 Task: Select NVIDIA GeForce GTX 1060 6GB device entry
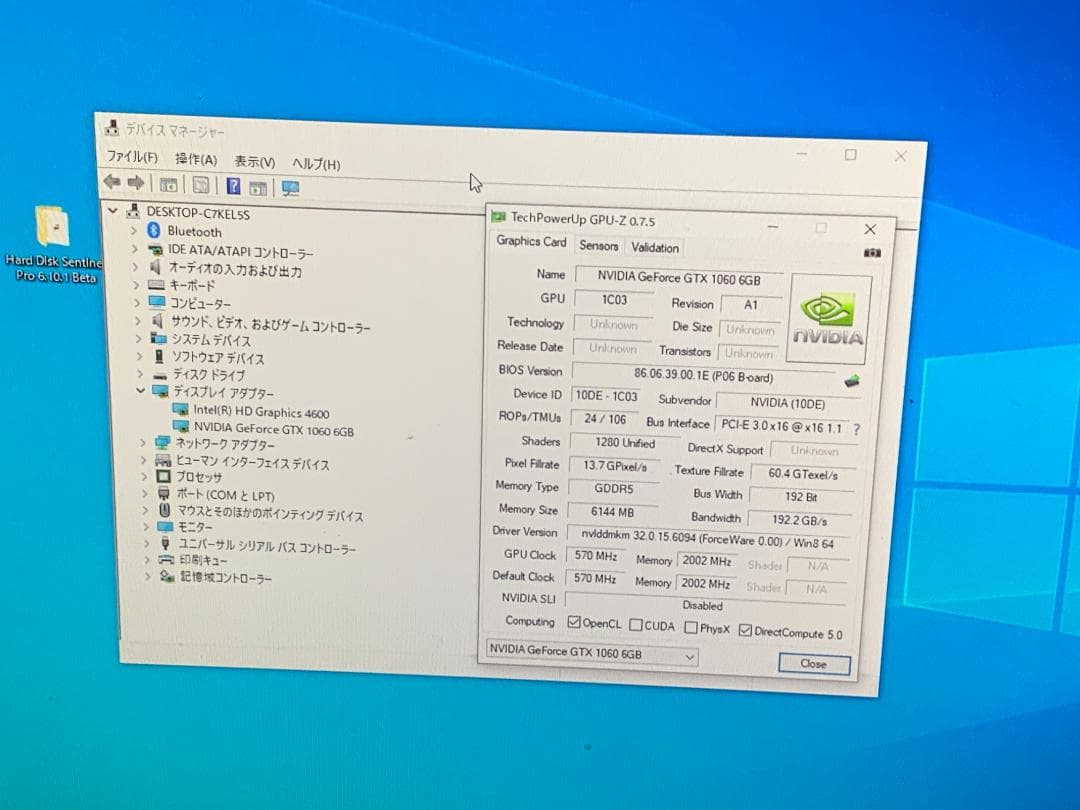(x=270, y=428)
